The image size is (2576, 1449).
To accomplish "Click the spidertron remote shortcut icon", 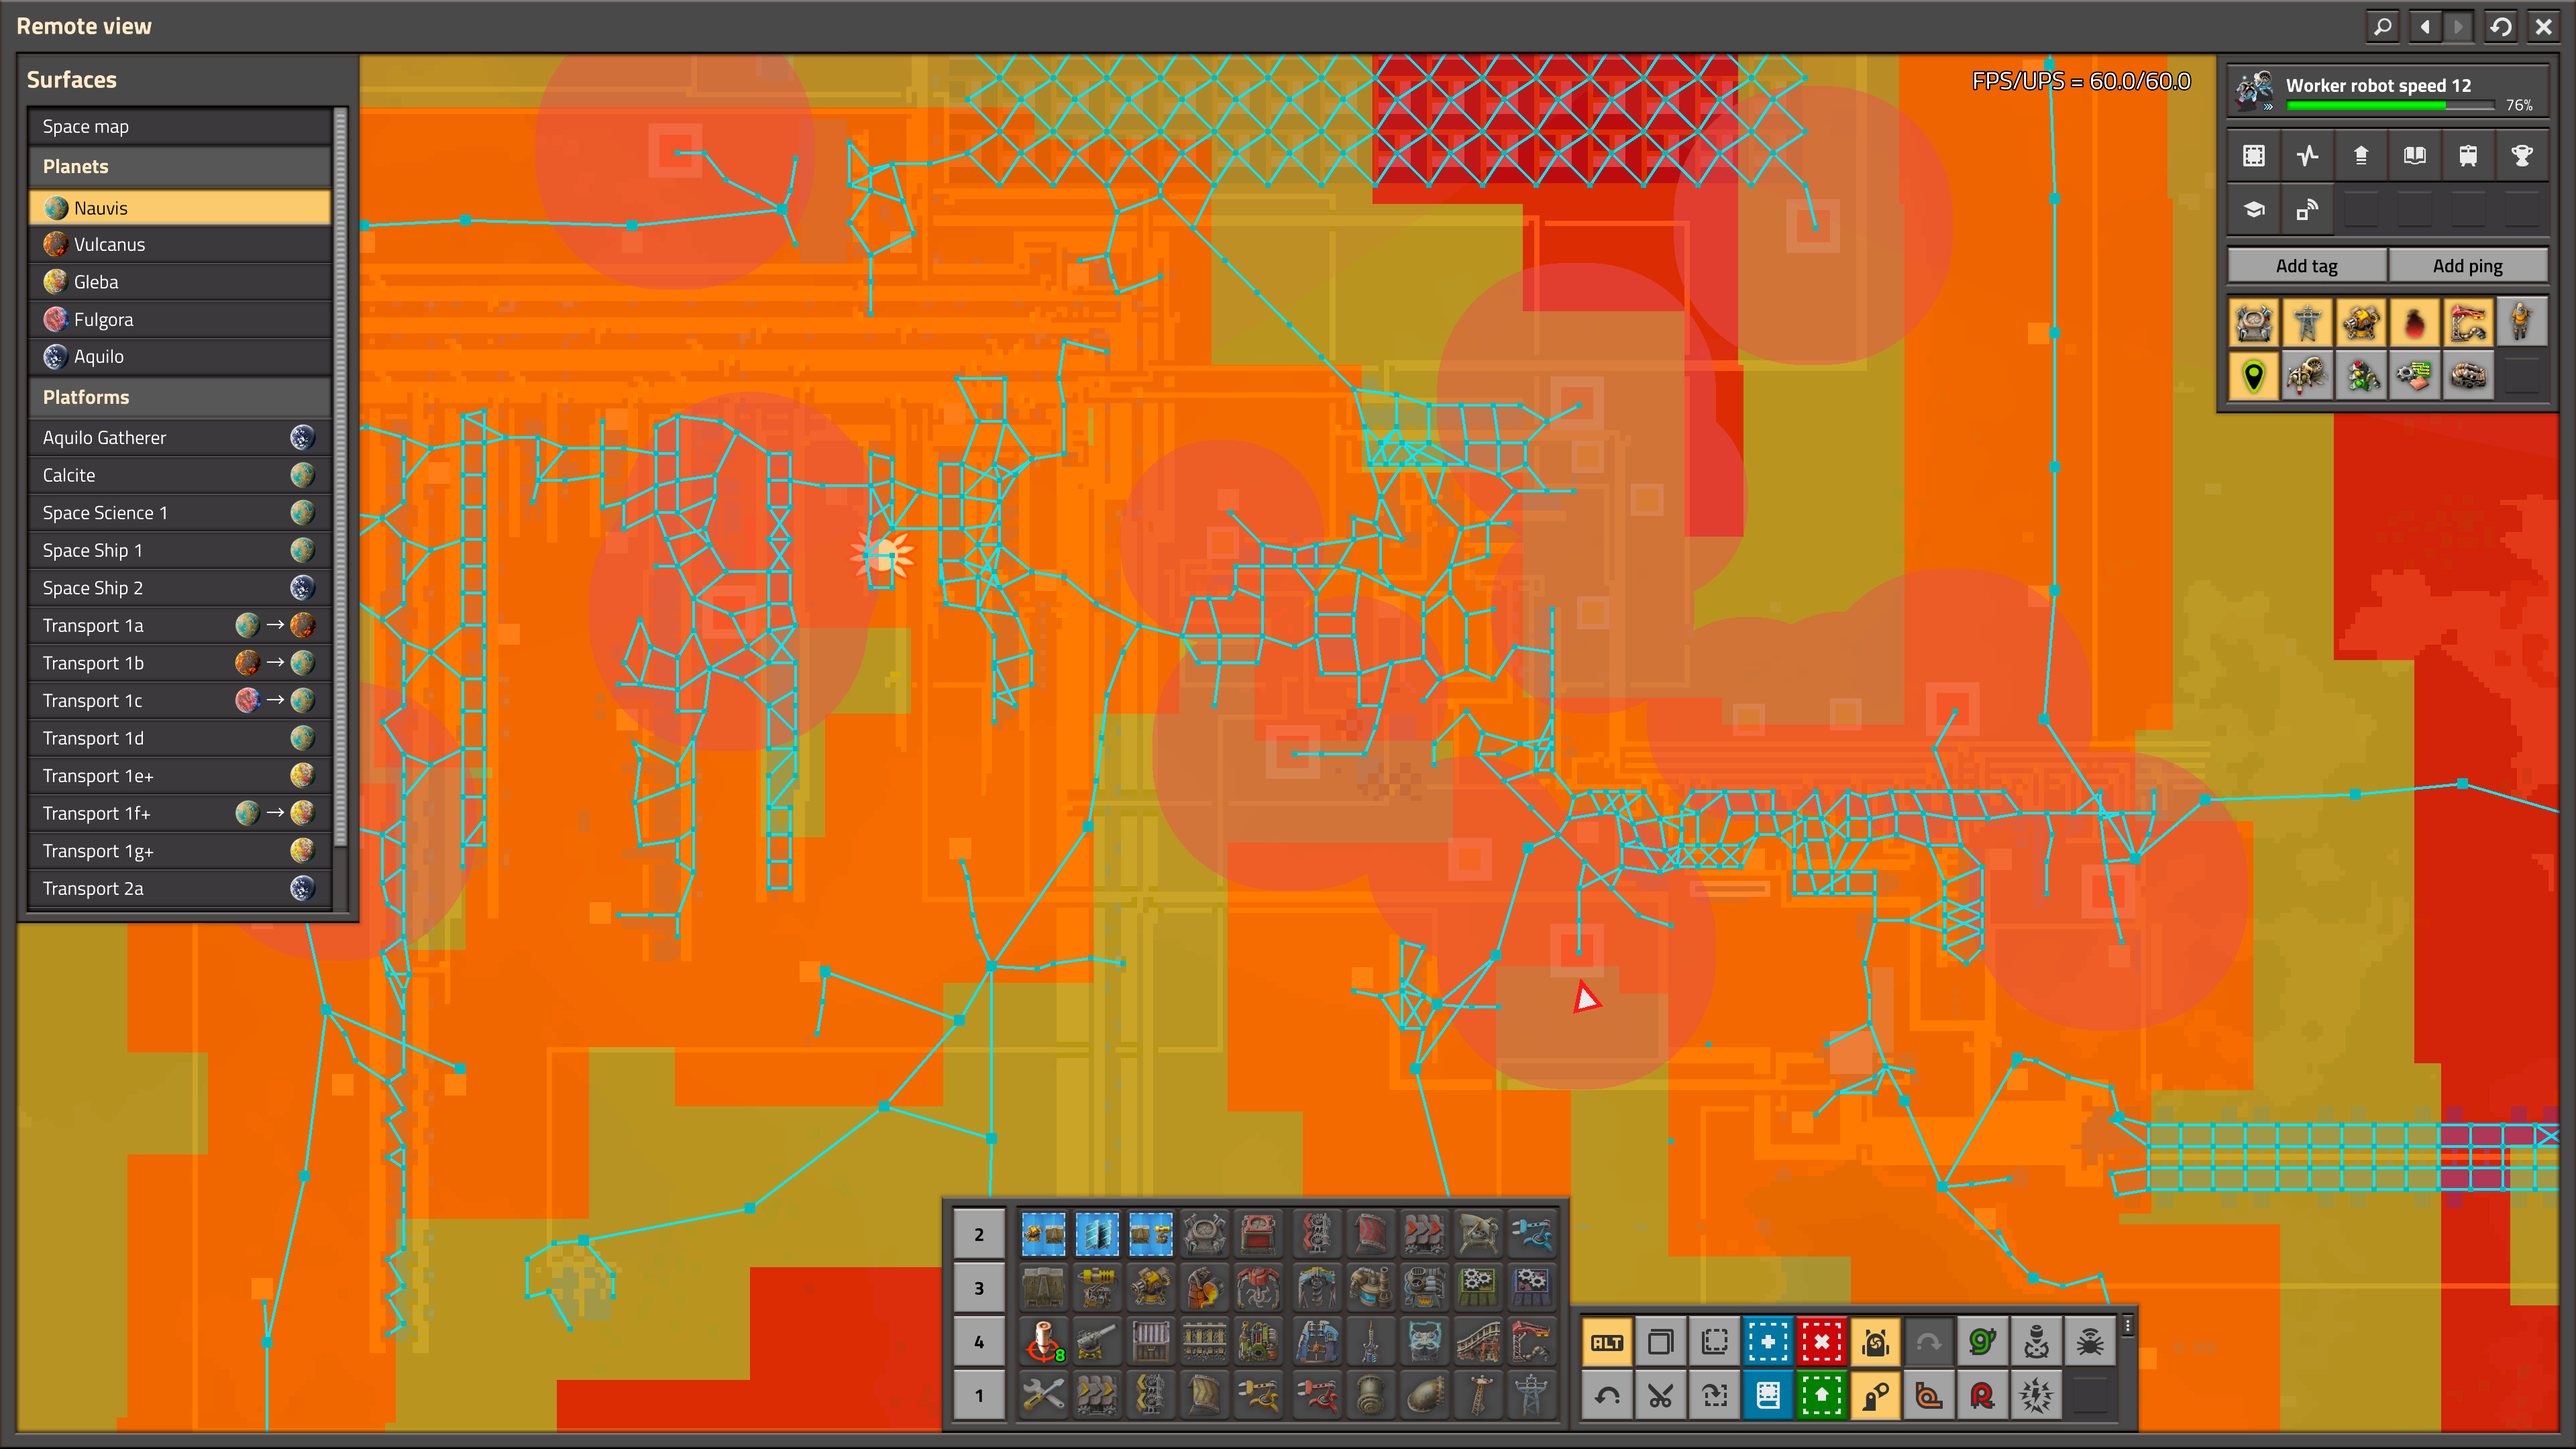I will [2090, 1342].
